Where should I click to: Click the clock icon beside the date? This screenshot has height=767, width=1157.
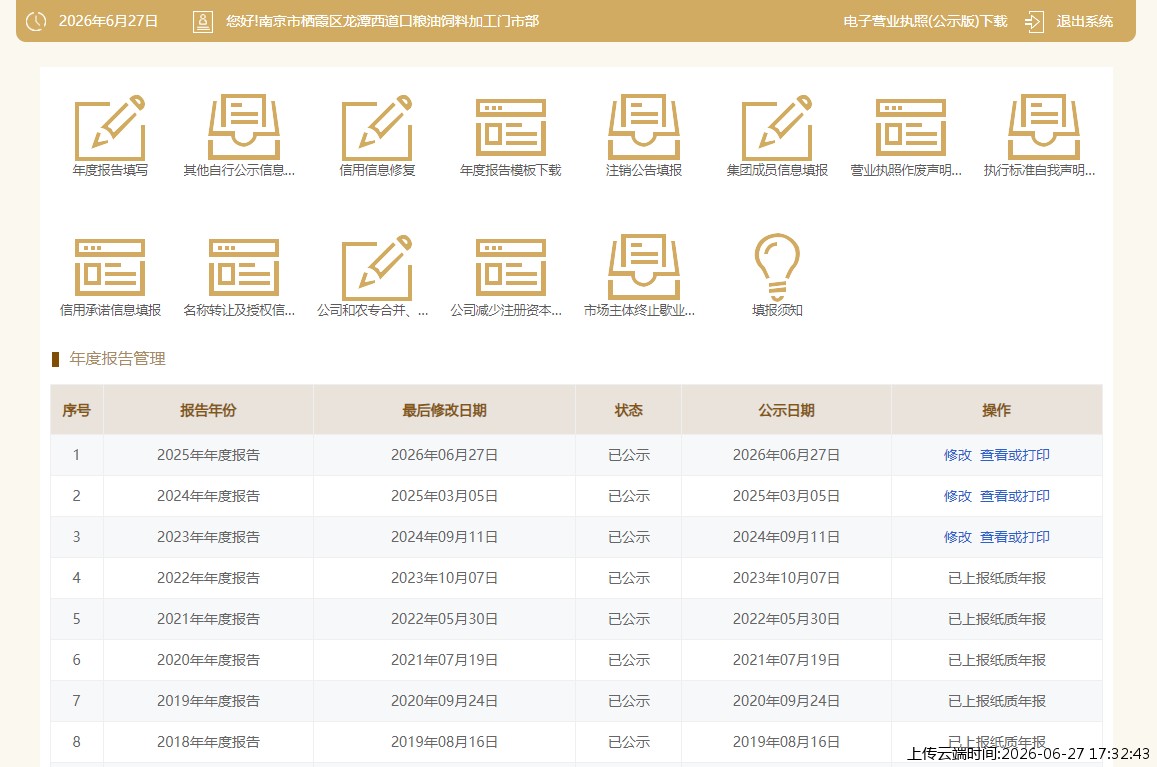click(x=35, y=21)
